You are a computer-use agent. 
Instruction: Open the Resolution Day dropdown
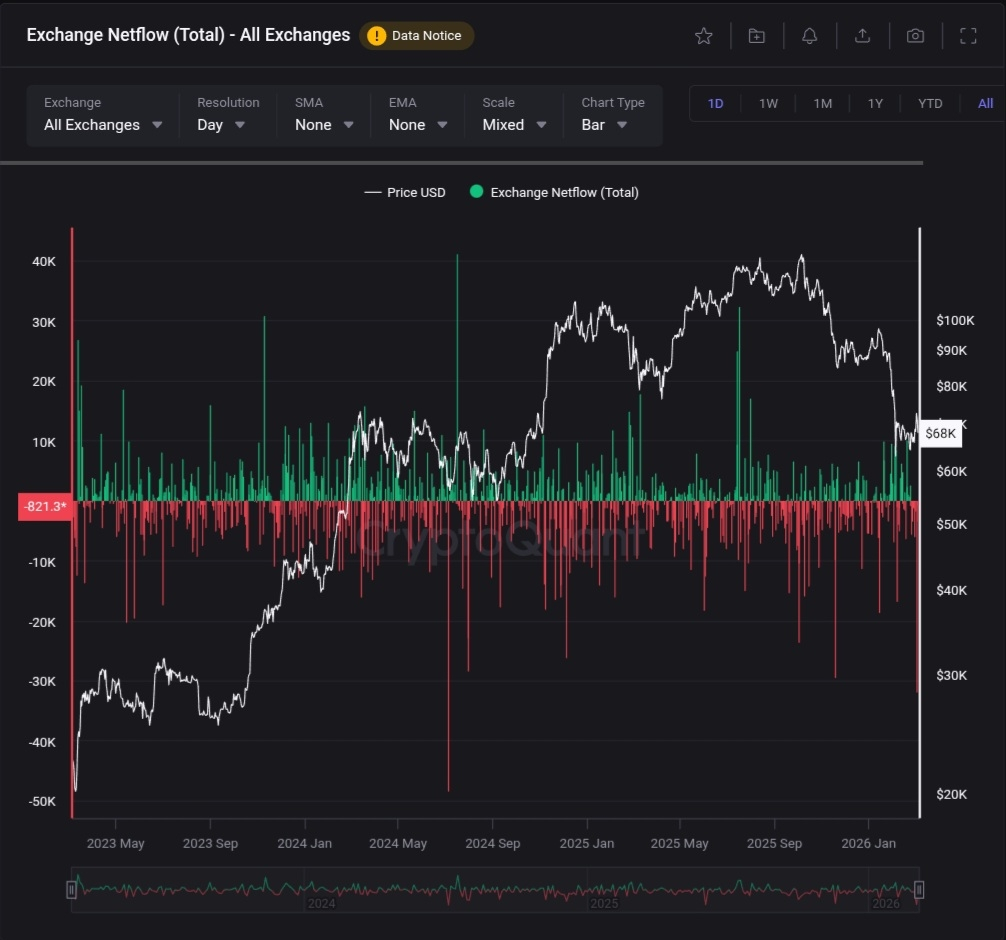221,125
